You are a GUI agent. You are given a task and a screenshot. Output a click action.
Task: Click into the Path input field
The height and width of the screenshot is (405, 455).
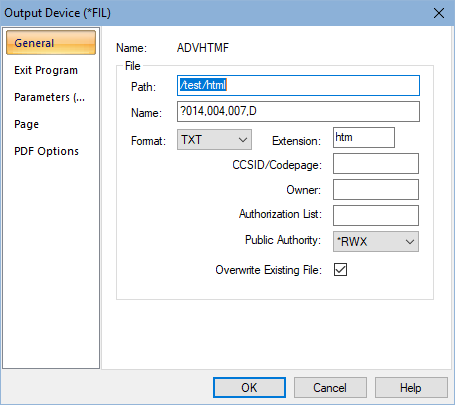point(298,86)
